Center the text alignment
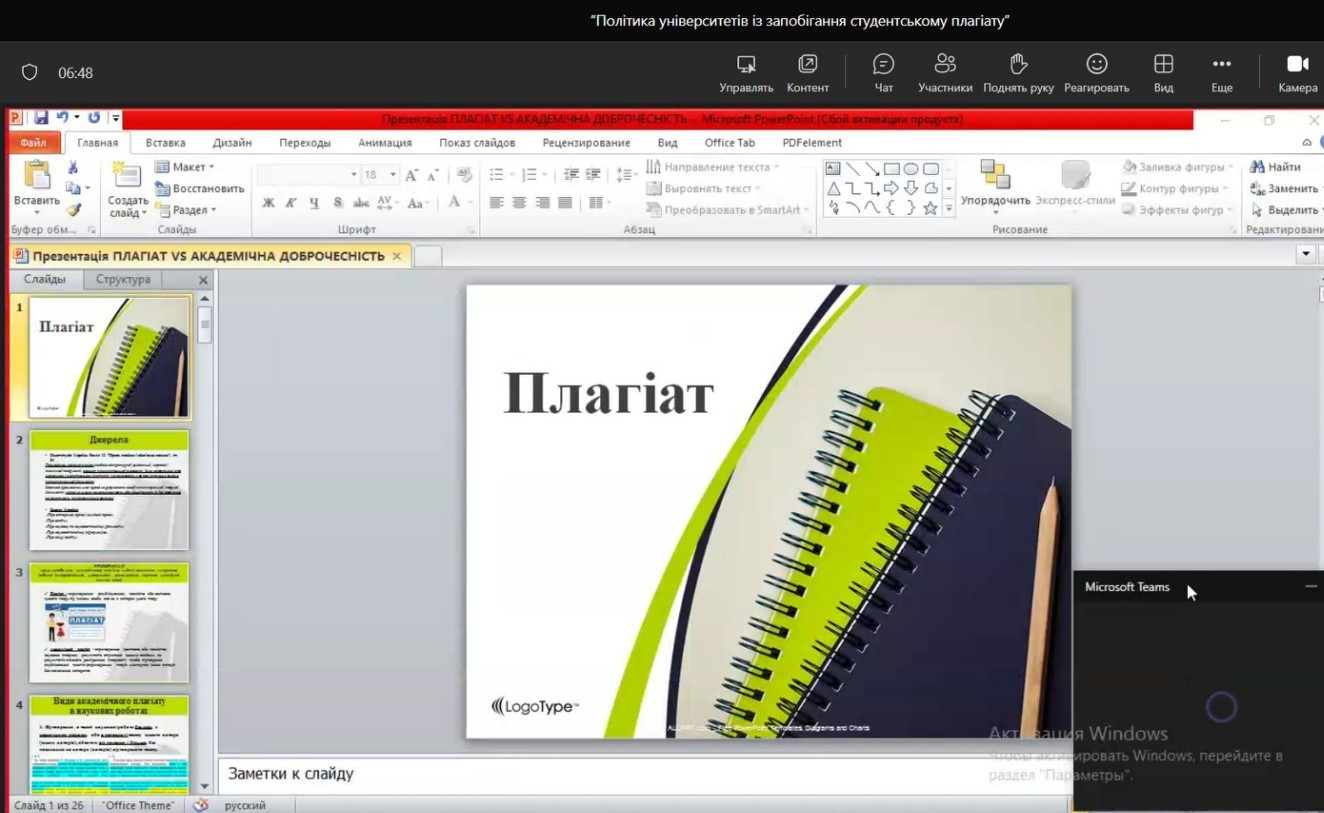1324x813 pixels. pos(519,203)
